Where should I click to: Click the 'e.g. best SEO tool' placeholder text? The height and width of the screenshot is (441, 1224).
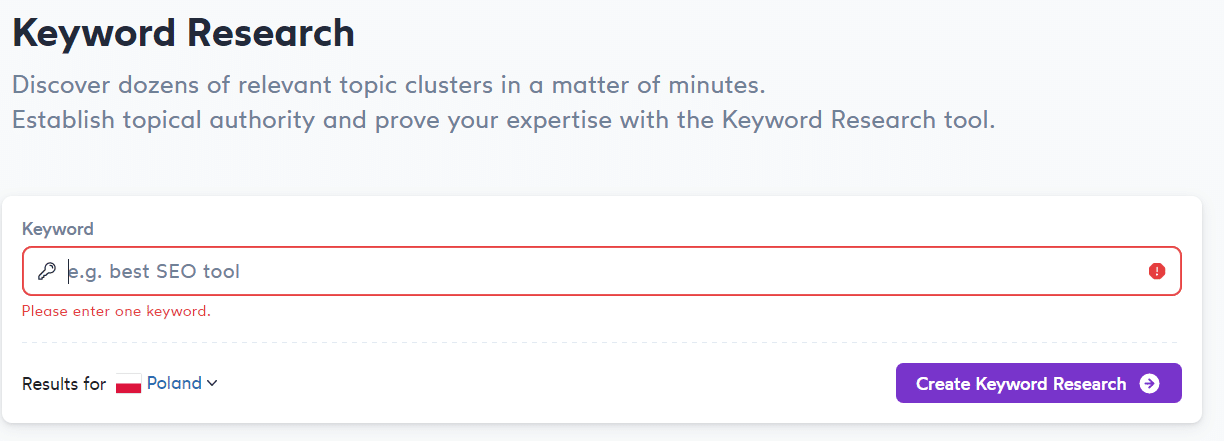(154, 271)
